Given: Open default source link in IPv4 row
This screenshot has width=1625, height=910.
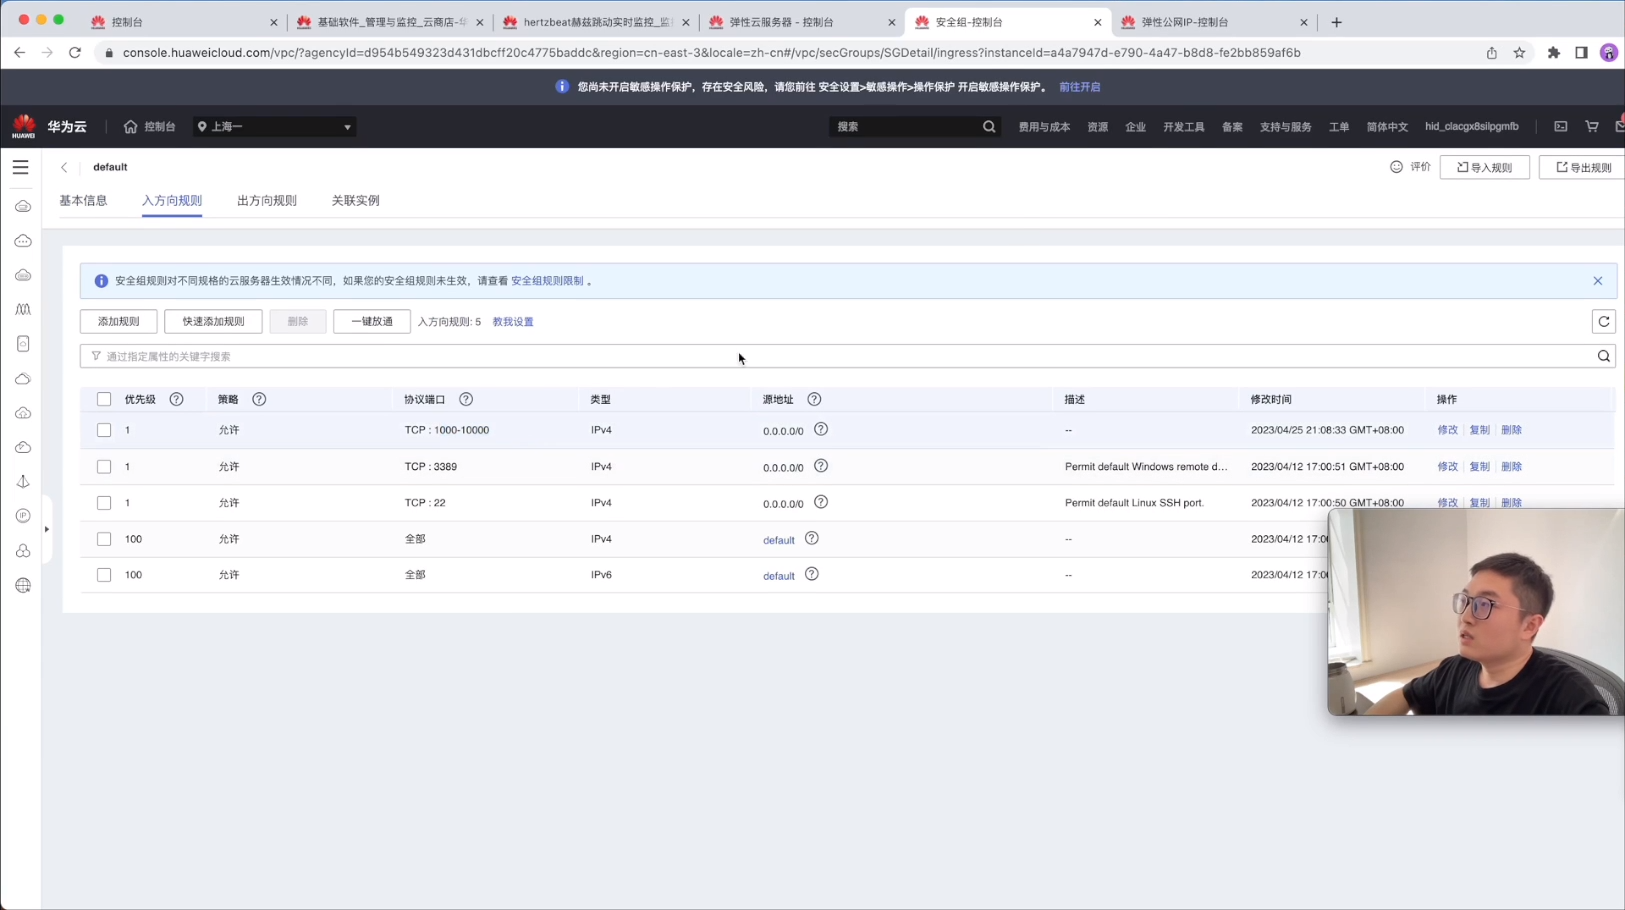Looking at the screenshot, I should [x=779, y=540].
